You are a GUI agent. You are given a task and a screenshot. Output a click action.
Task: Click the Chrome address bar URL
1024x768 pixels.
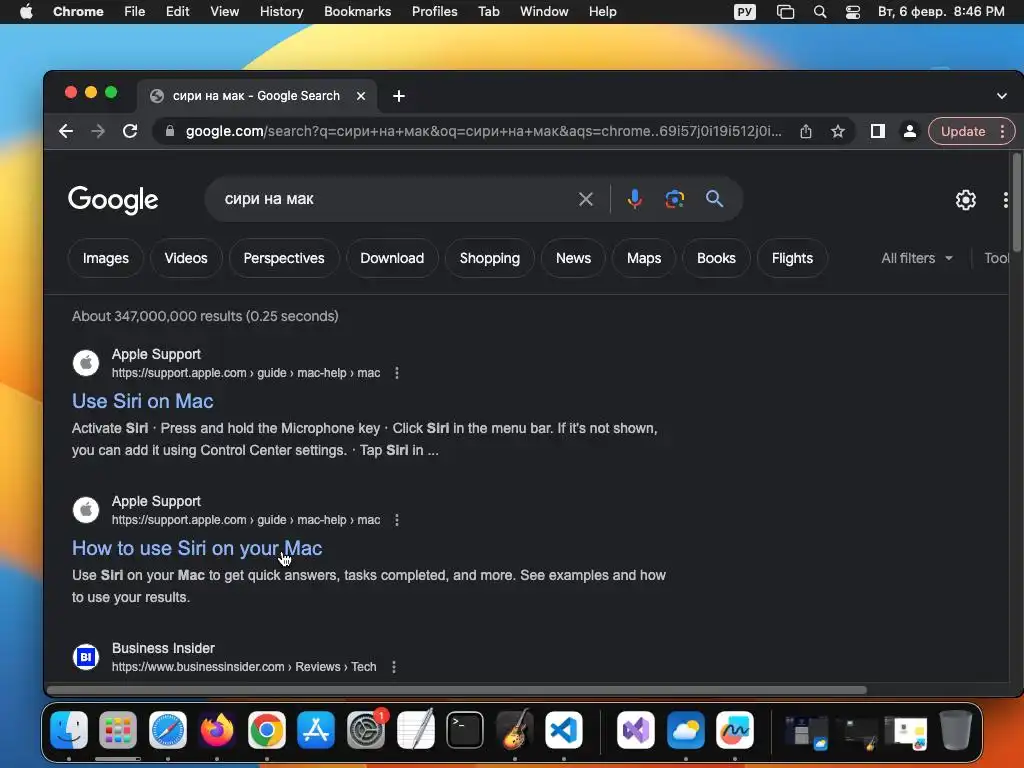click(483, 131)
